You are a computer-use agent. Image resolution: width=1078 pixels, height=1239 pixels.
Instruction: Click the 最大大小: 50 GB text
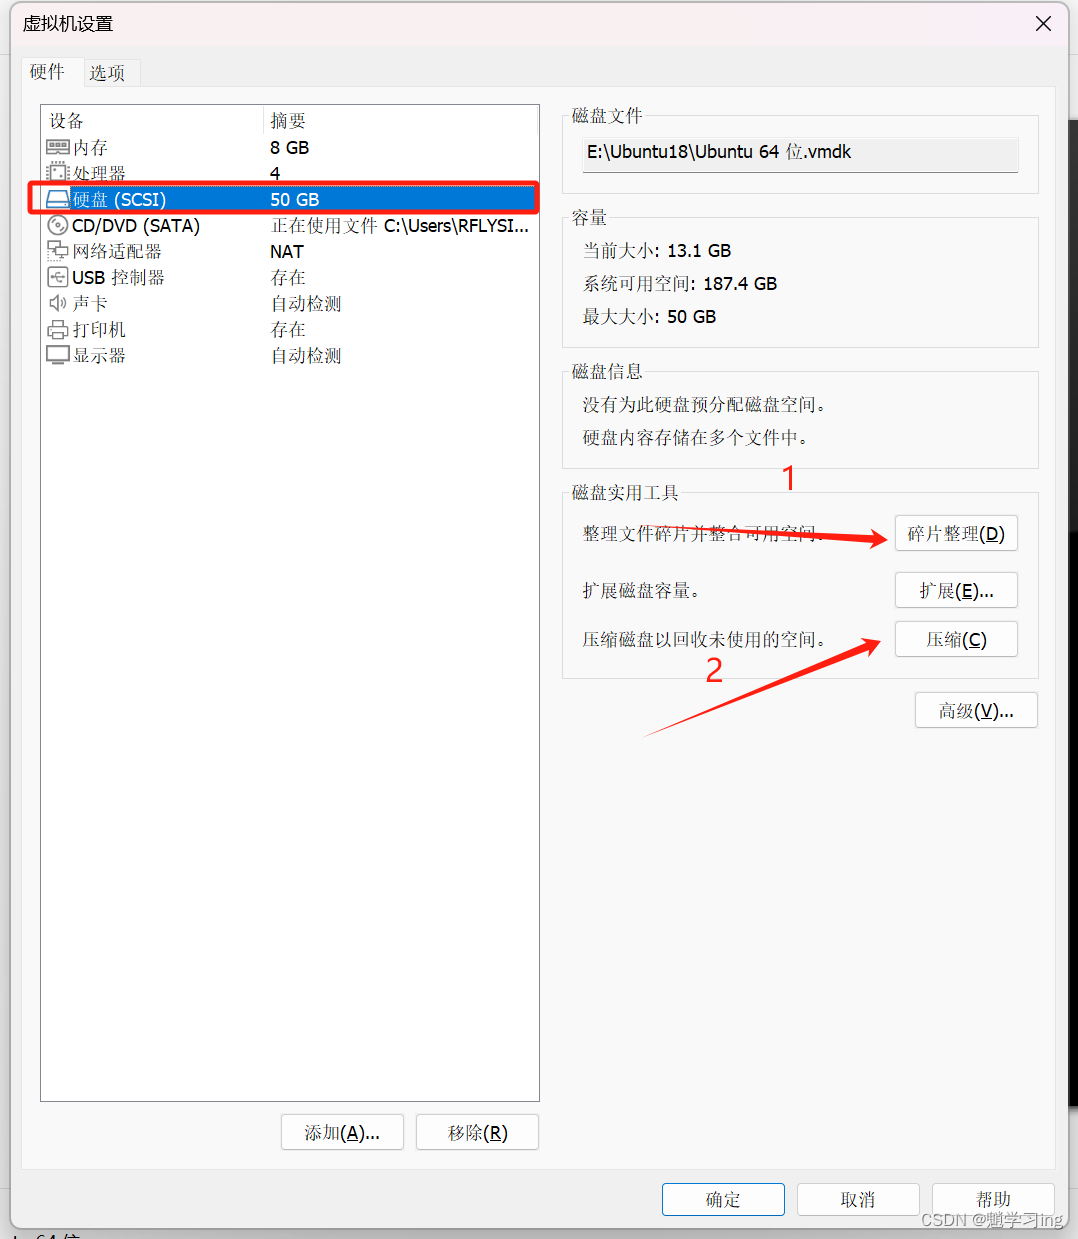[650, 316]
